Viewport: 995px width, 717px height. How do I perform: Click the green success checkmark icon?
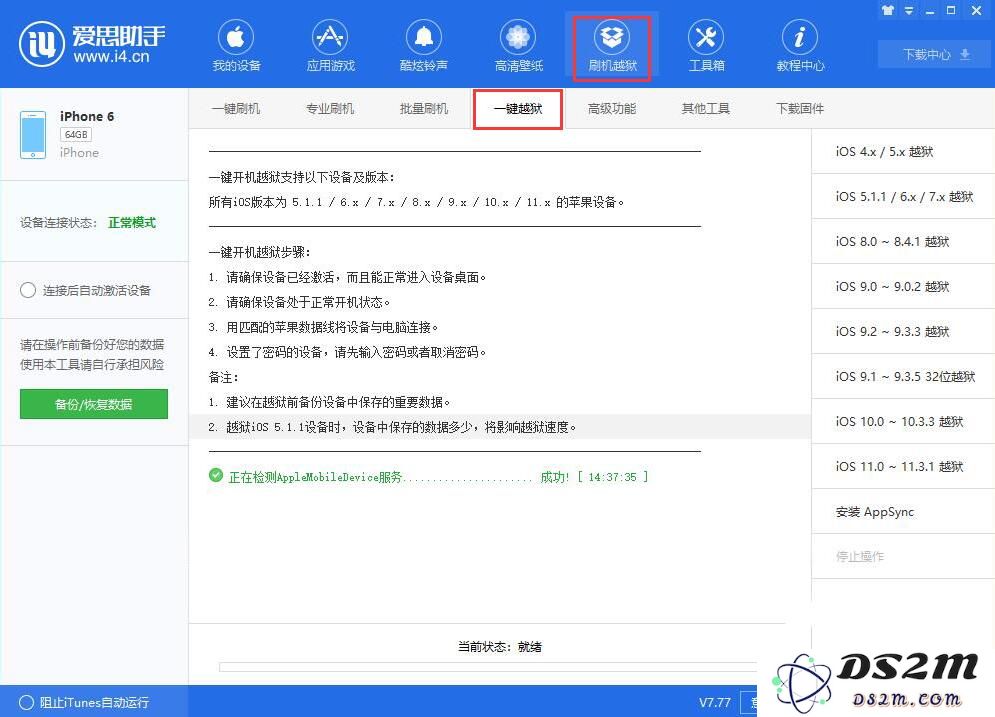(216, 475)
